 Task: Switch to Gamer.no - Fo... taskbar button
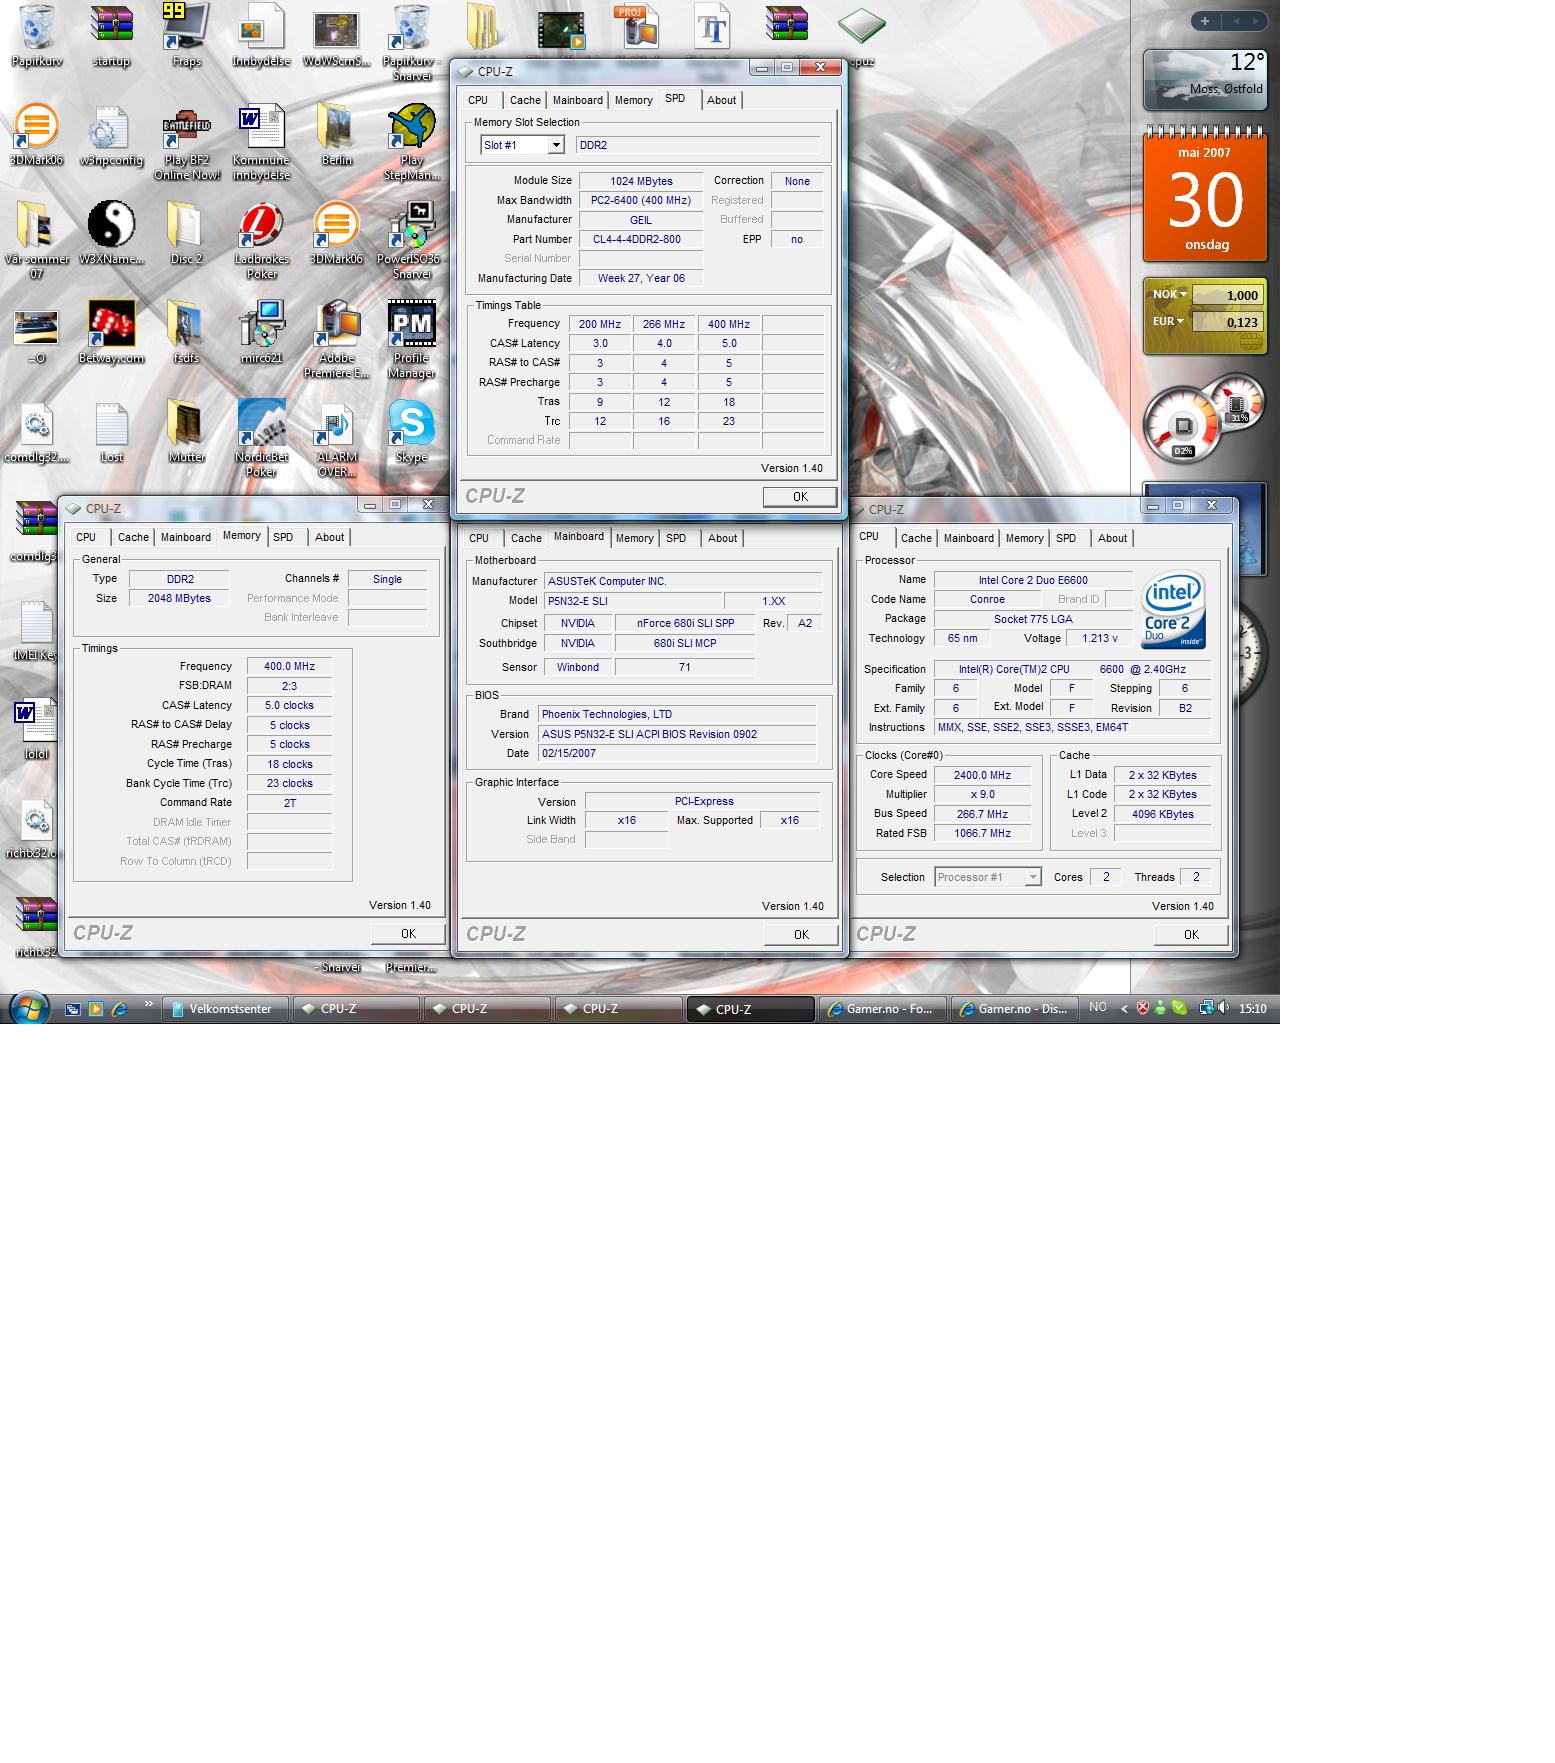pyautogui.click(x=883, y=1009)
